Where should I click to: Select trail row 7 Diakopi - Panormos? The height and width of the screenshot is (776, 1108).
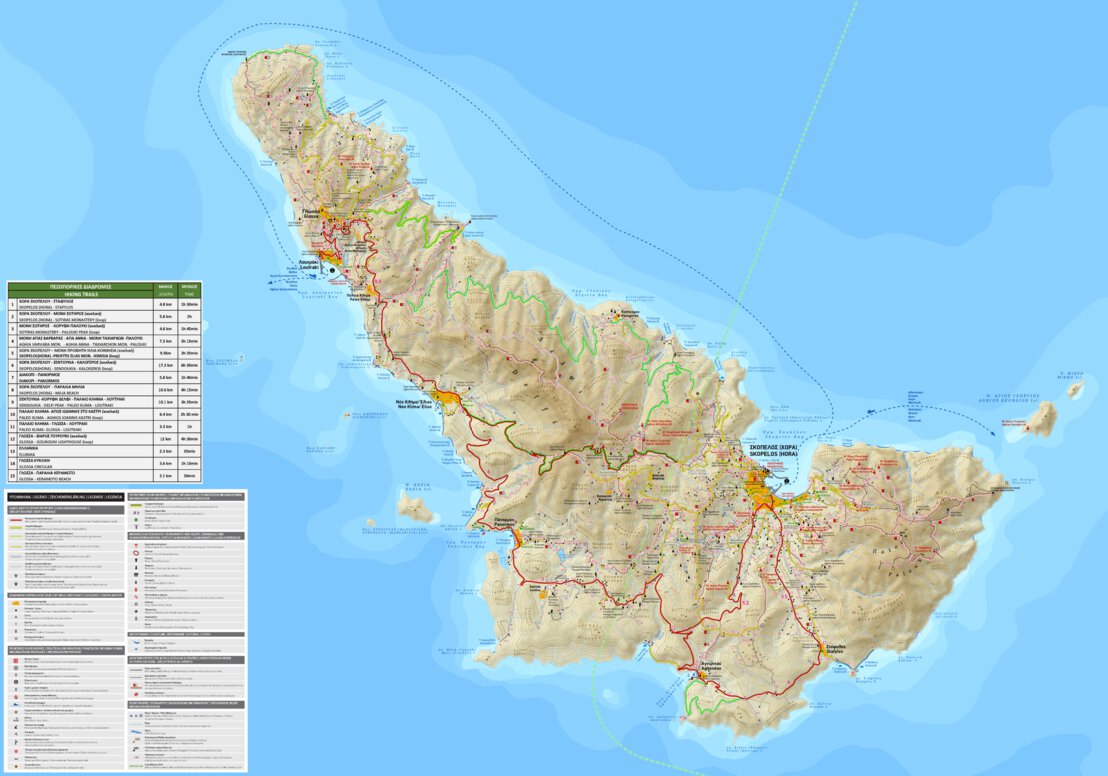(x=105, y=377)
